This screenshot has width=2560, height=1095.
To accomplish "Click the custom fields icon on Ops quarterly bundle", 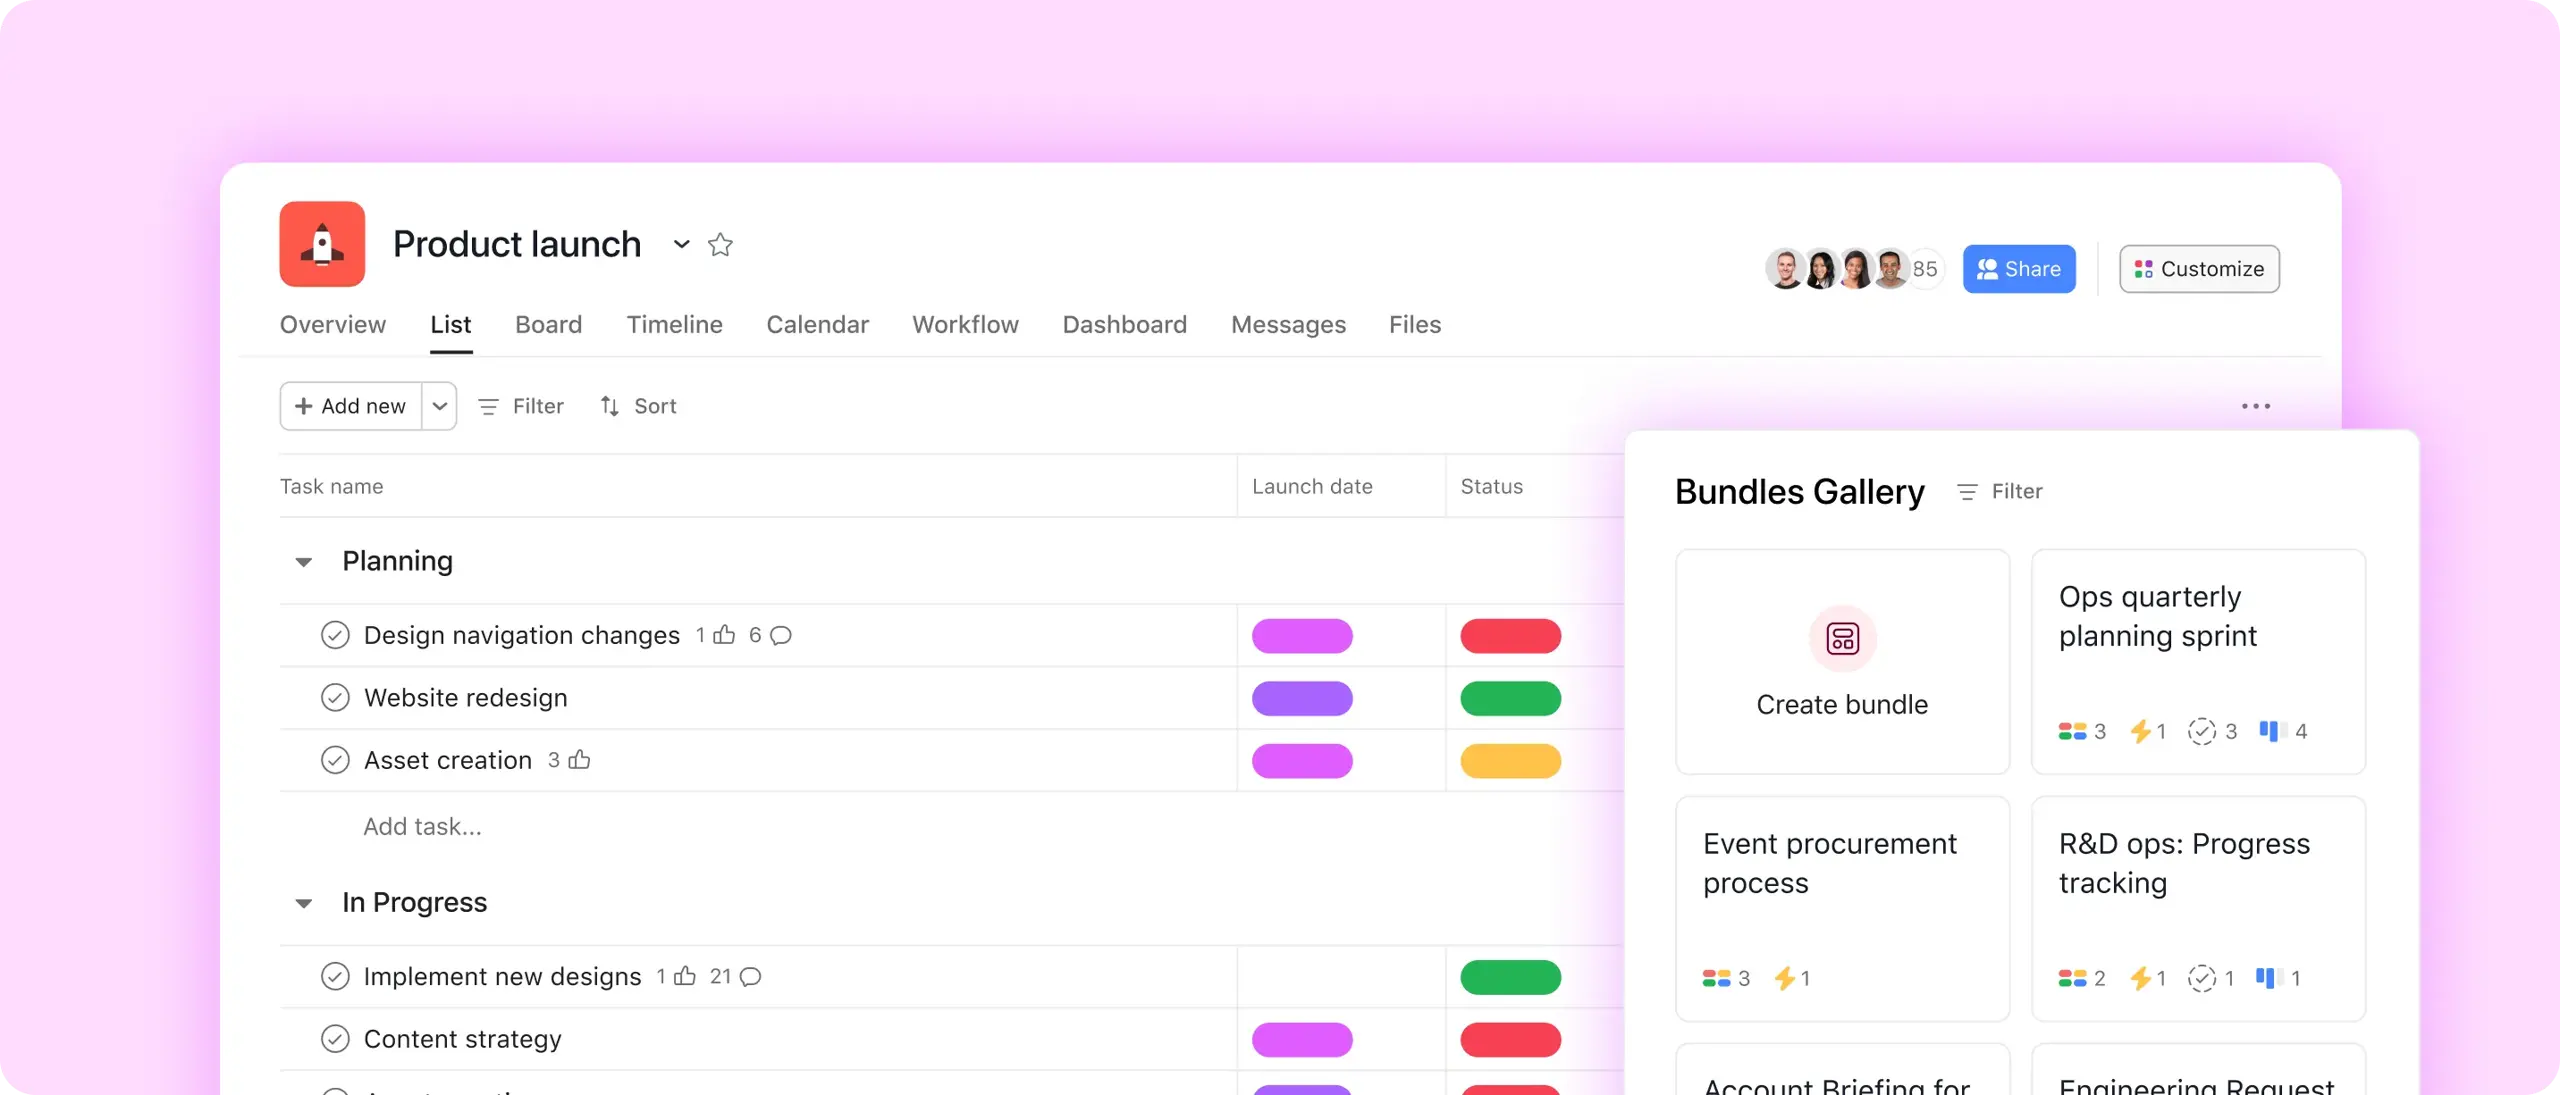I will point(2072,732).
